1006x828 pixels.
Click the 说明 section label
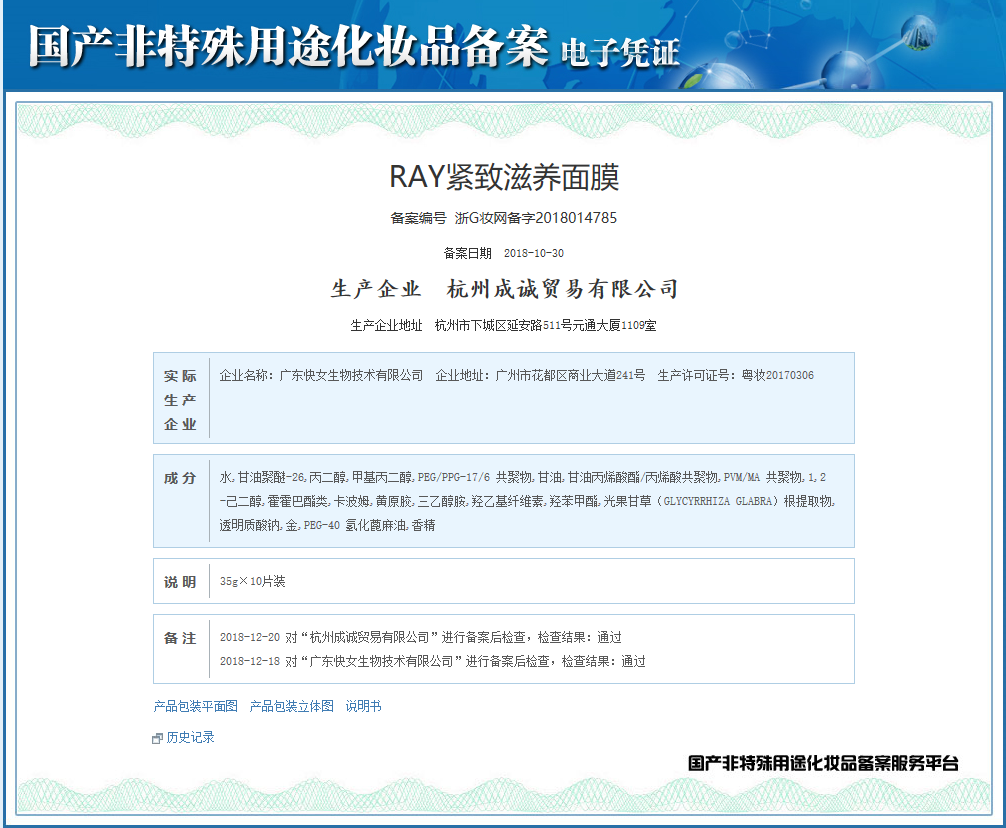tap(180, 582)
